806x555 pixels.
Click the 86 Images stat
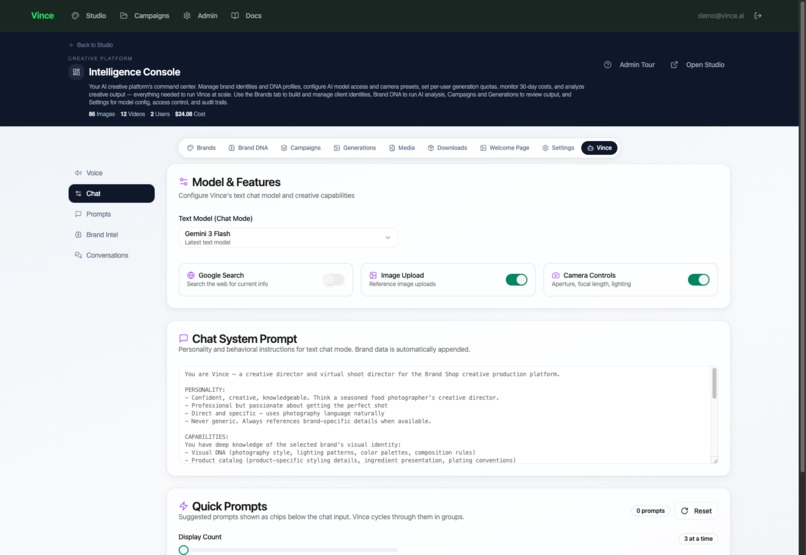click(102, 114)
